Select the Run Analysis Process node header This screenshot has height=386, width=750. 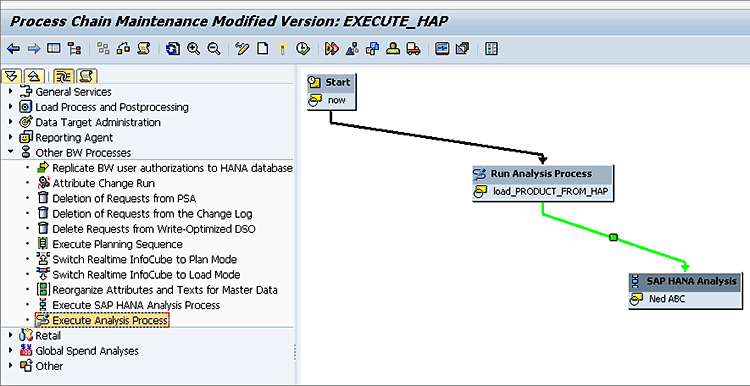(542, 174)
